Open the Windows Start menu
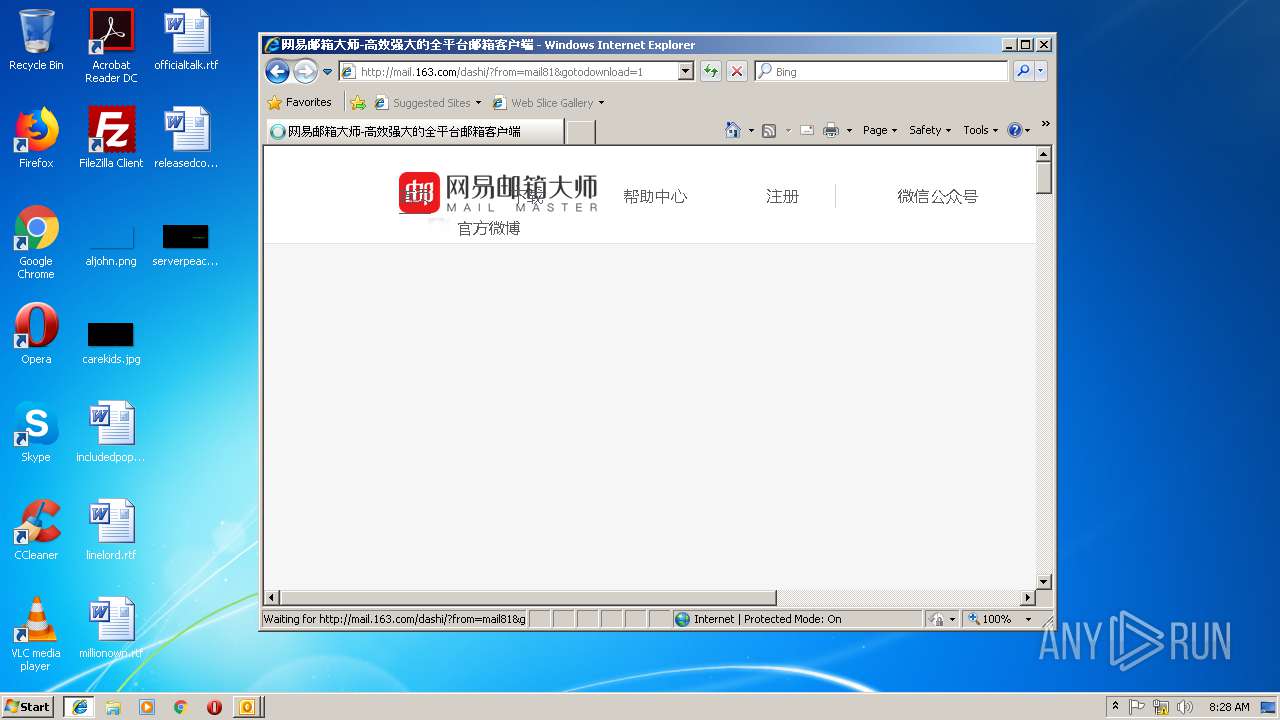Screen dimensions: 1280x720 click(28, 706)
